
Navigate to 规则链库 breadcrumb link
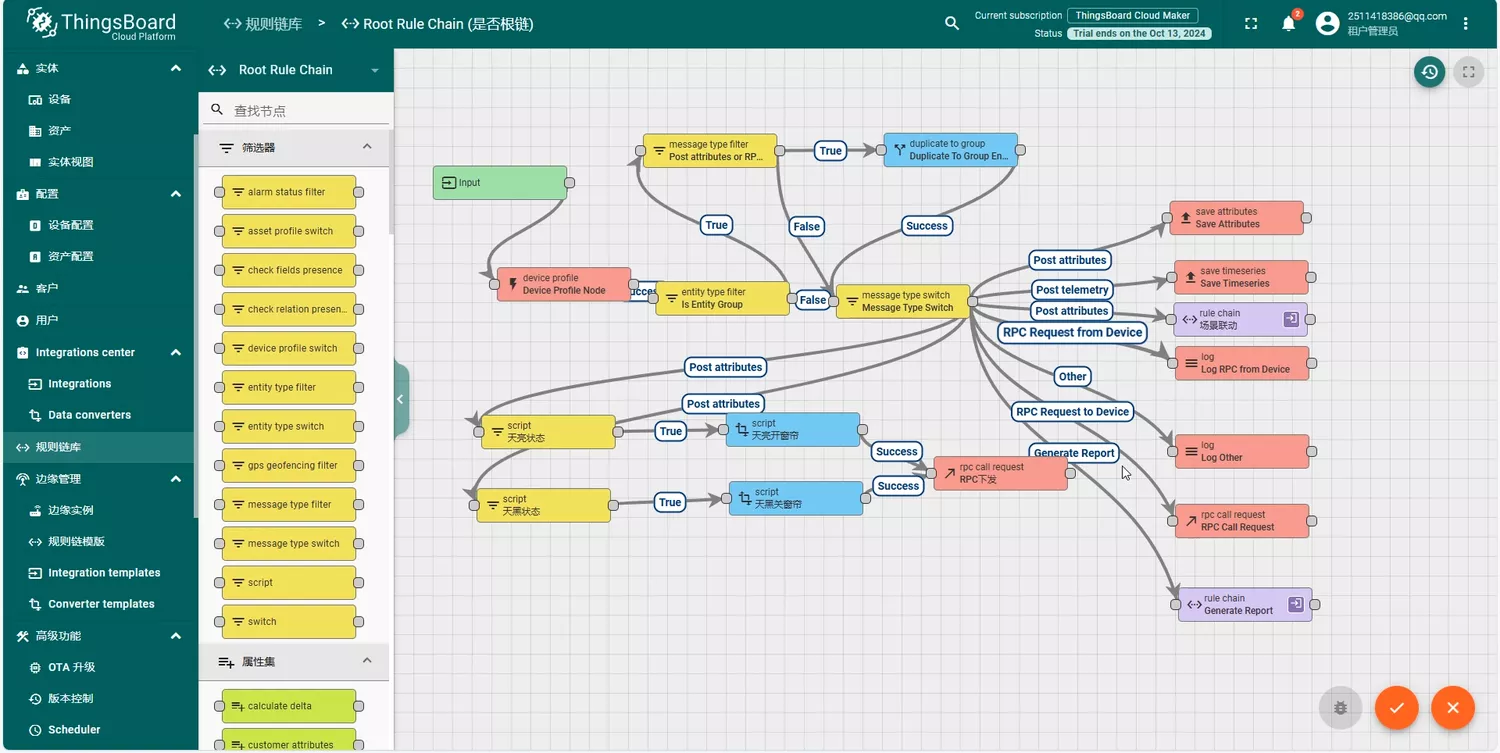[263, 23]
